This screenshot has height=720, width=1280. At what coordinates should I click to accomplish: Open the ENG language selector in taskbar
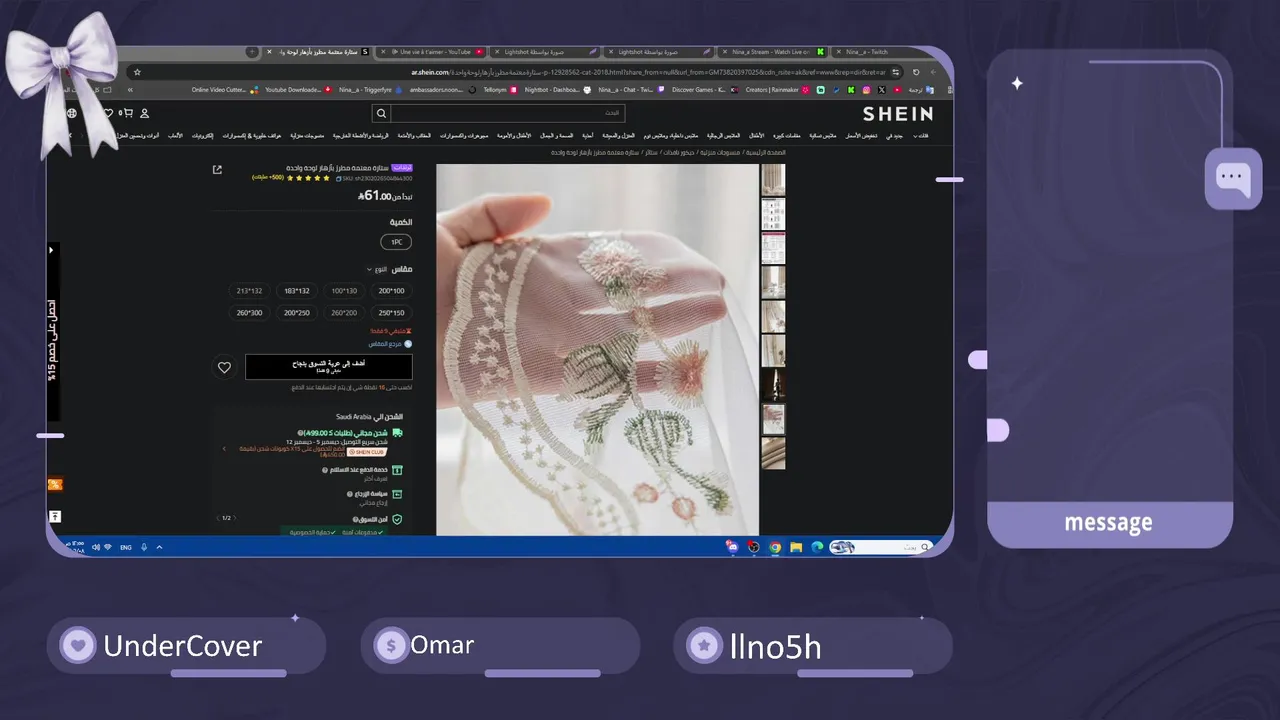pyautogui.click(x=126, y=547)
